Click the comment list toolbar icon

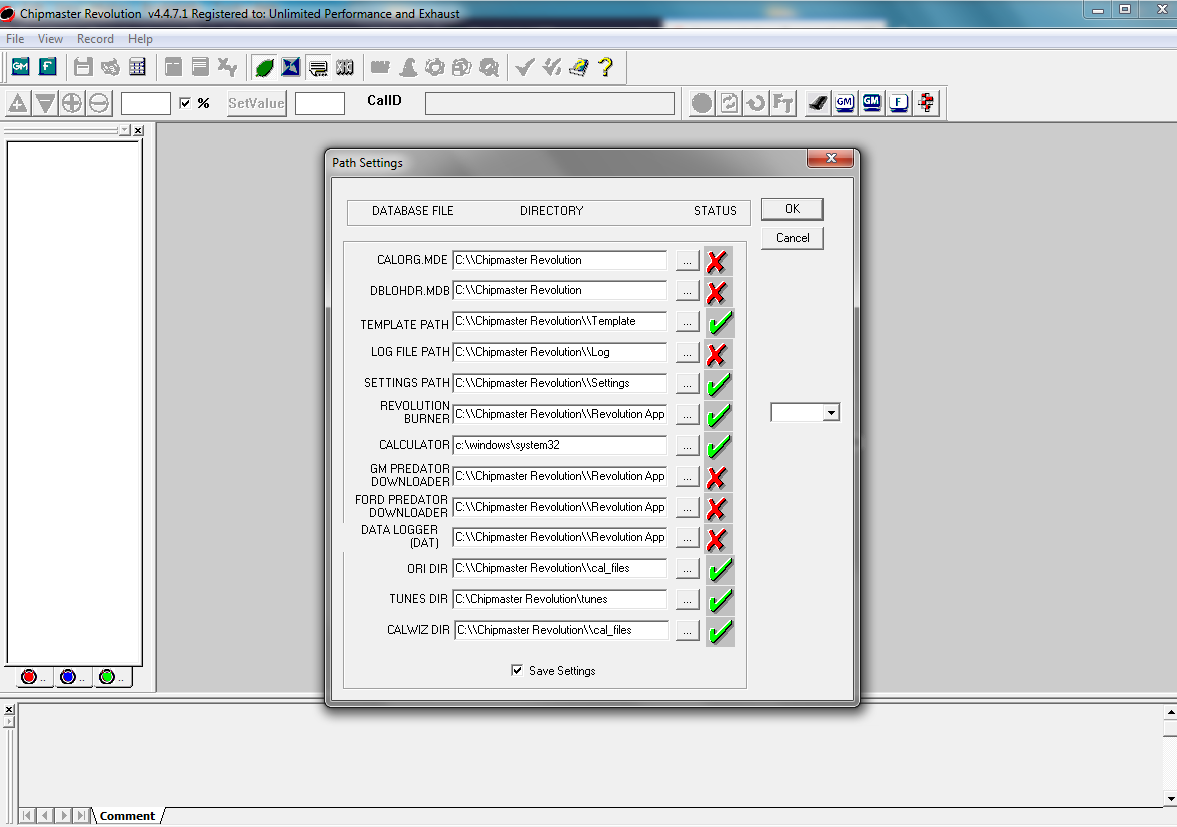[x=318, y=67]
